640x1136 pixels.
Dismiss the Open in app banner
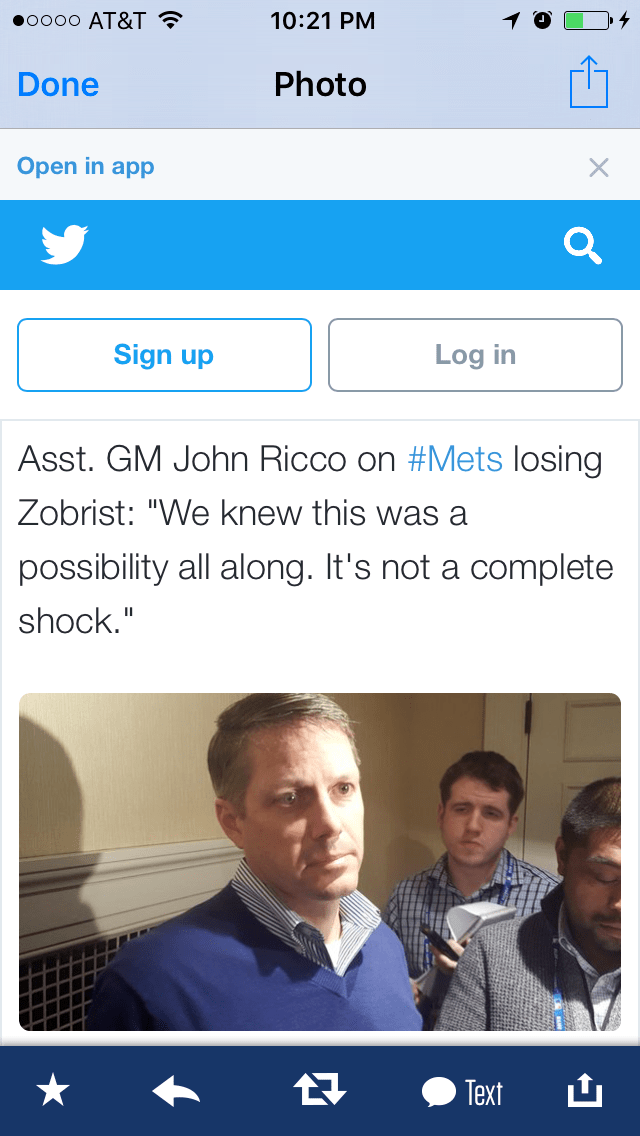coord(598,167)
